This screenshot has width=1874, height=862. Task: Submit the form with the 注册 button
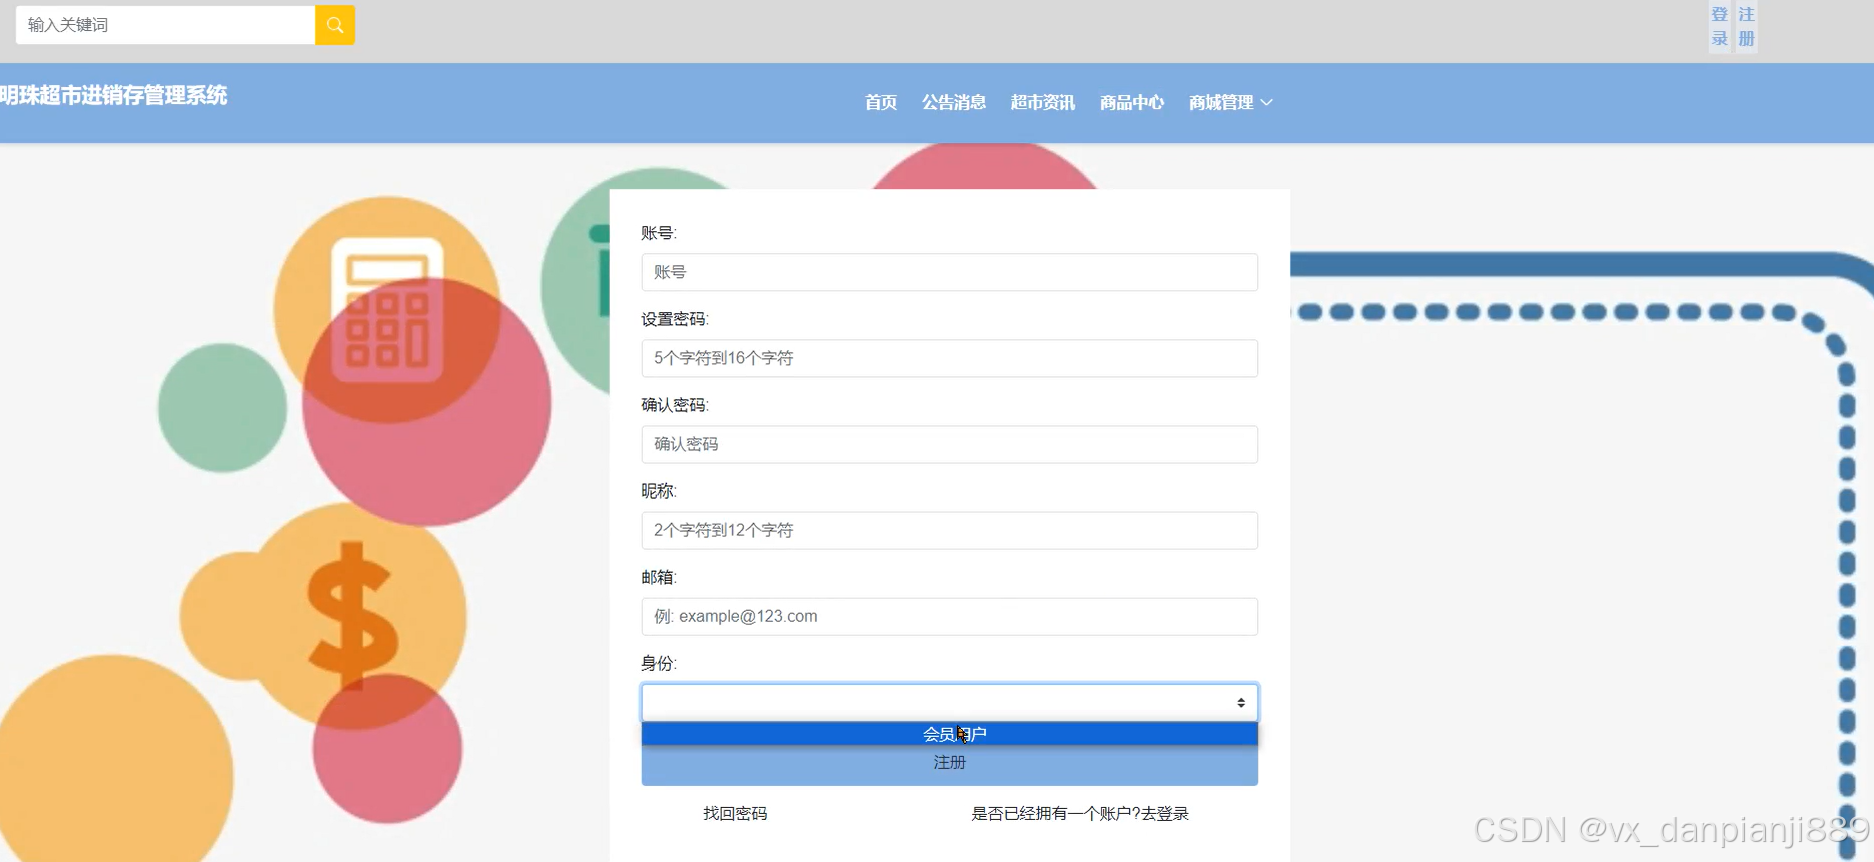pyautogui.click(x=950, y=764)
